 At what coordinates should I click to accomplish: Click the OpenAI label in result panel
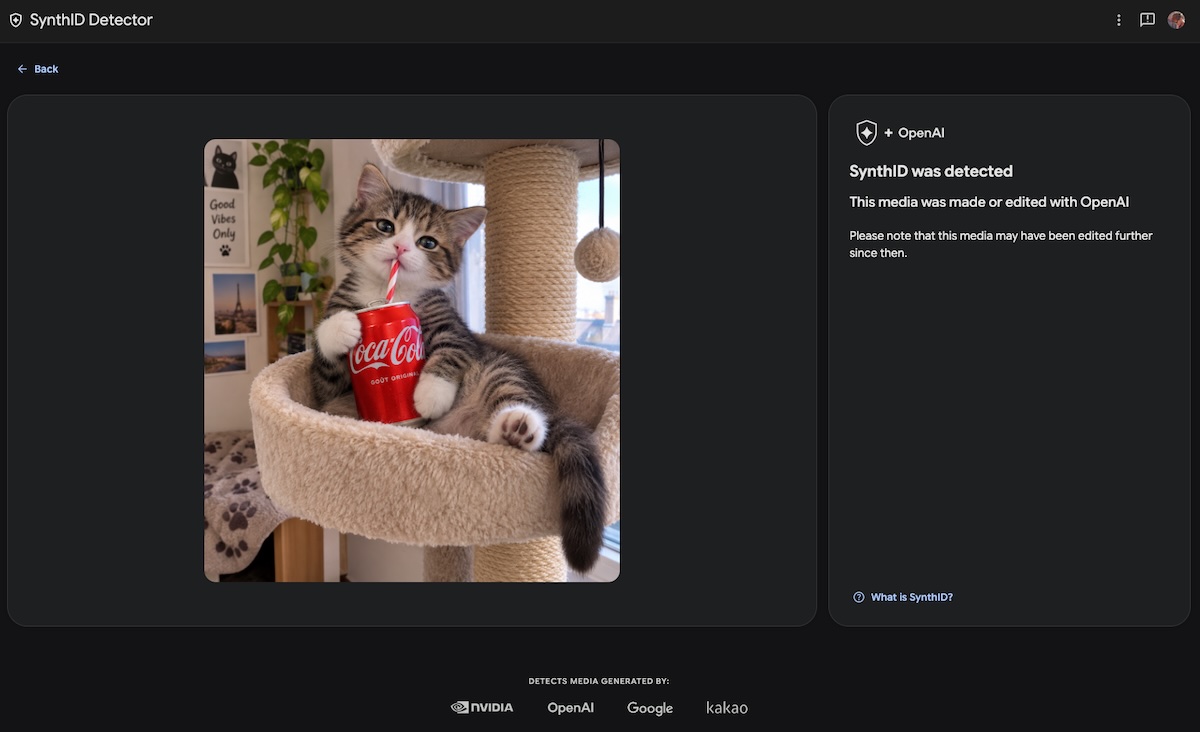point(921,133)
